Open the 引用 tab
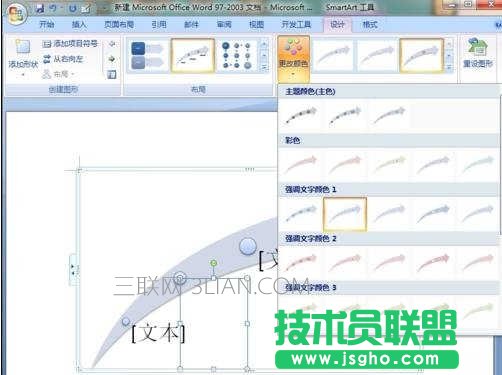Screen dimensions: 502x375 159,24
